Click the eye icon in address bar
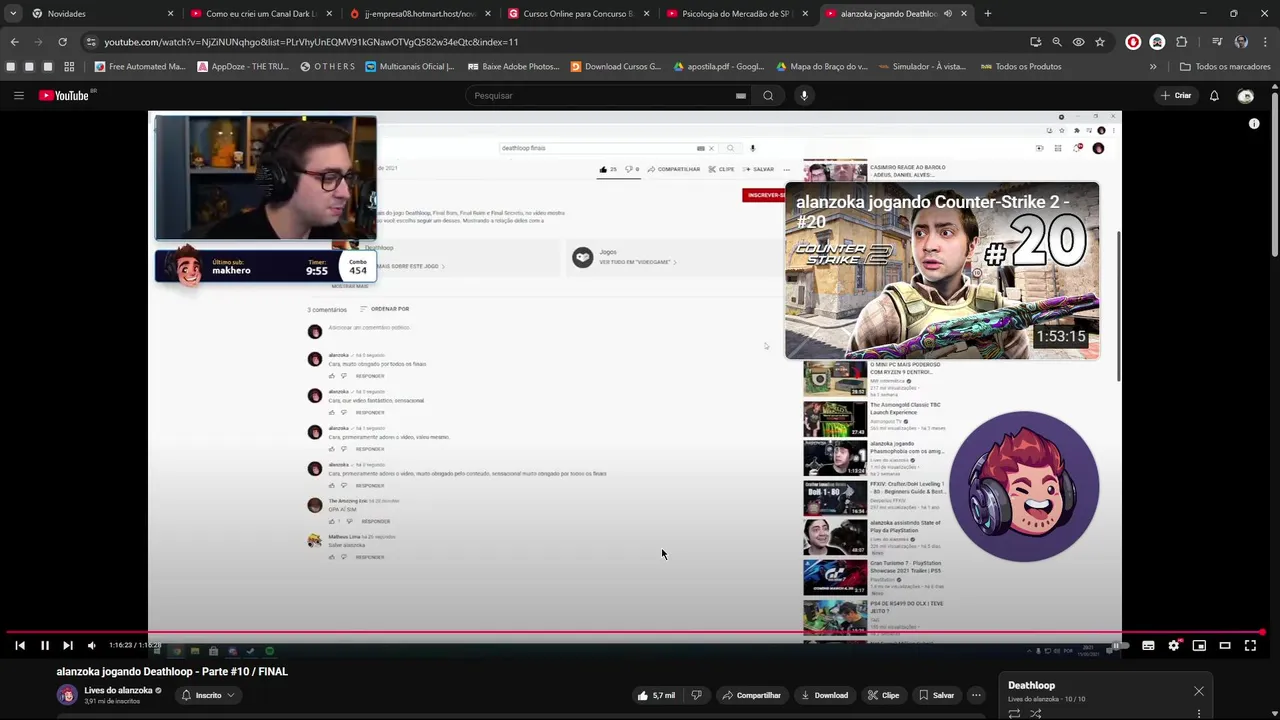Image resolution: width=1280 pixels, height=720 pixels. (x=1078, y=42)
